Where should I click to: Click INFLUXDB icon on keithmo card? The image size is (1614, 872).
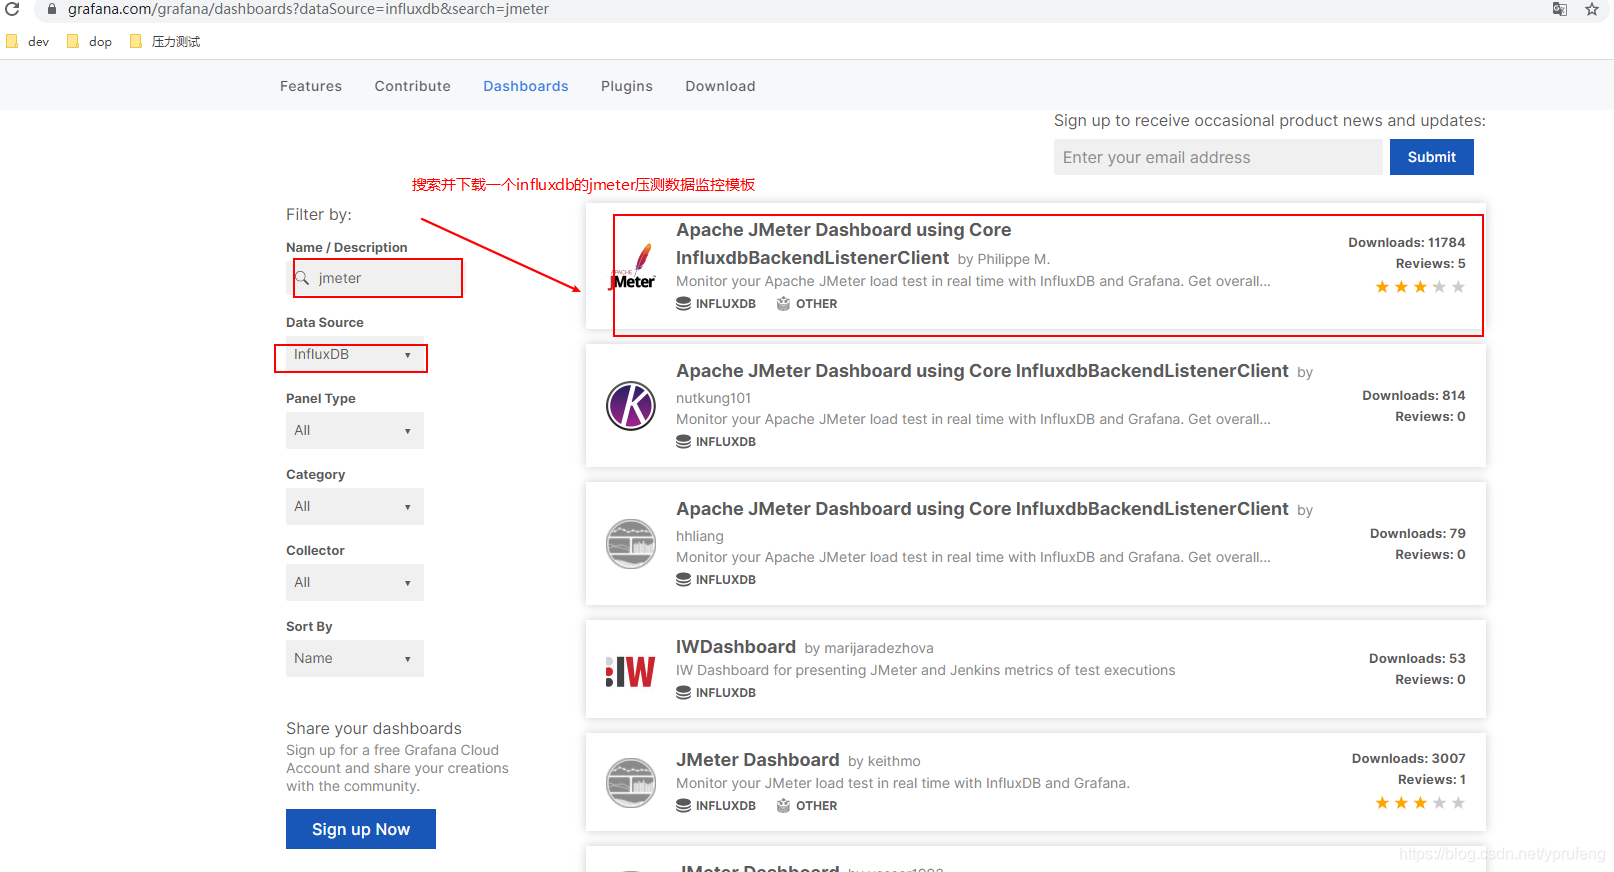click(684, 806)
